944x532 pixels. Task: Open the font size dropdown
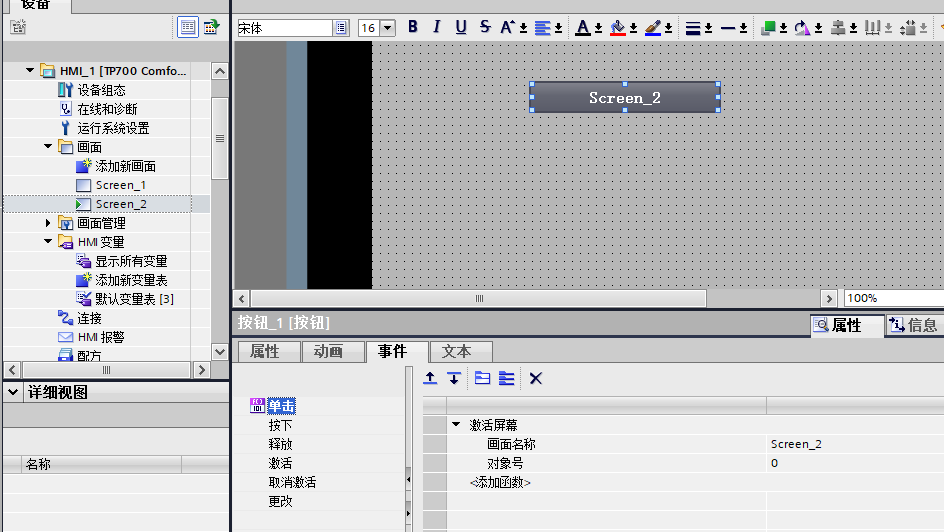pyautogui.click(x=387, y=28)
